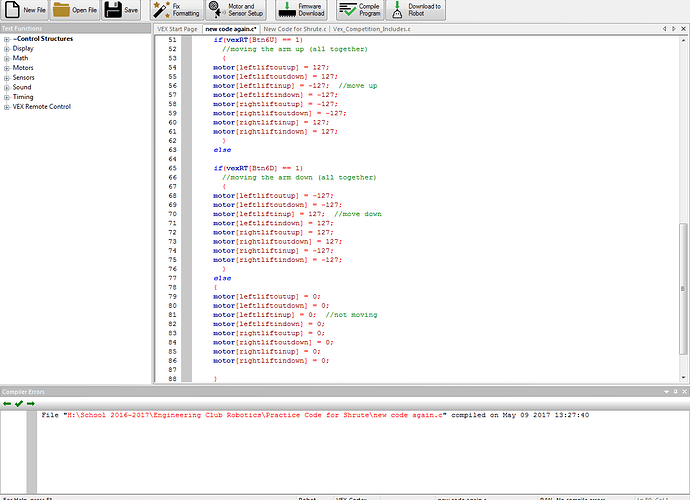
Task: Switch to the VEX Start Page tab
Action: pos(177,29)
